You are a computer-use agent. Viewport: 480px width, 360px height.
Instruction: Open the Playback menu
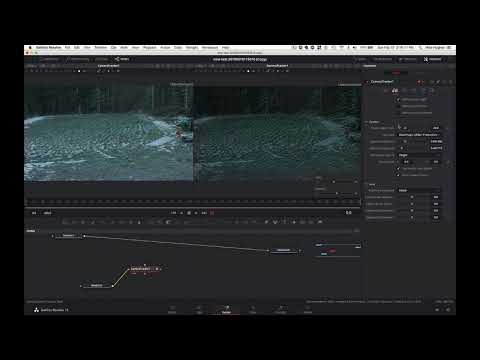coord(150,48)
